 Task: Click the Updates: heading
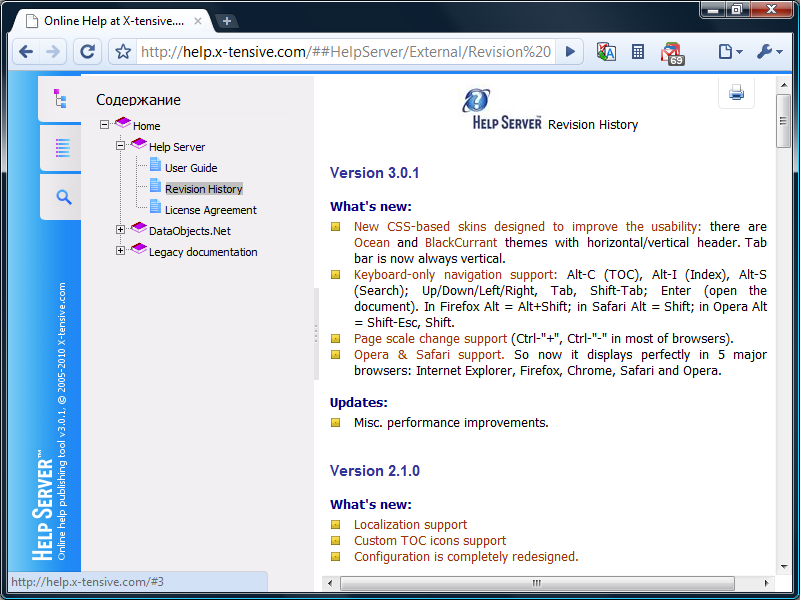pyautogui.click(x=359, y=403)
